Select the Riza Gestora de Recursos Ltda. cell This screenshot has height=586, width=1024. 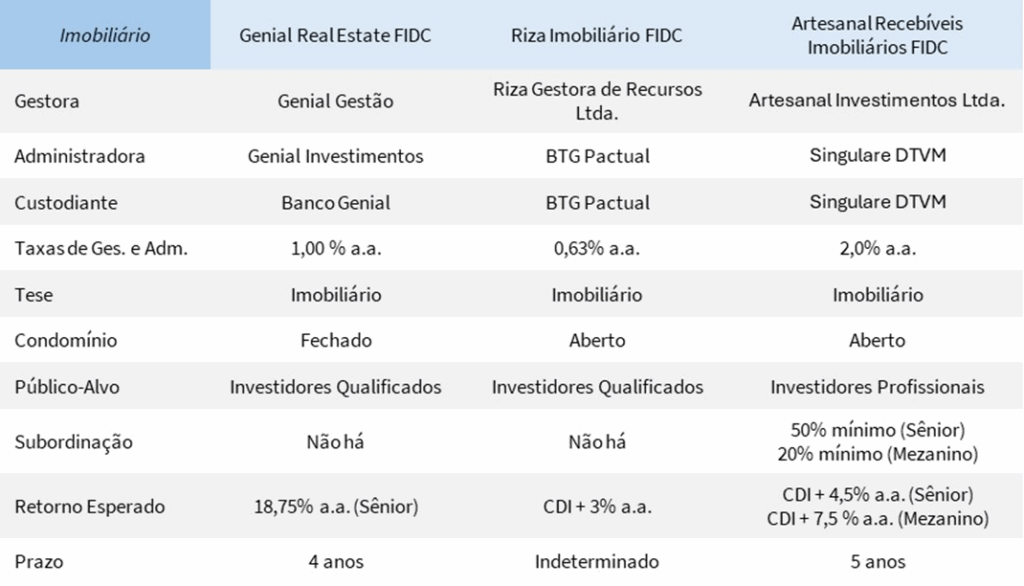point(597,101)
